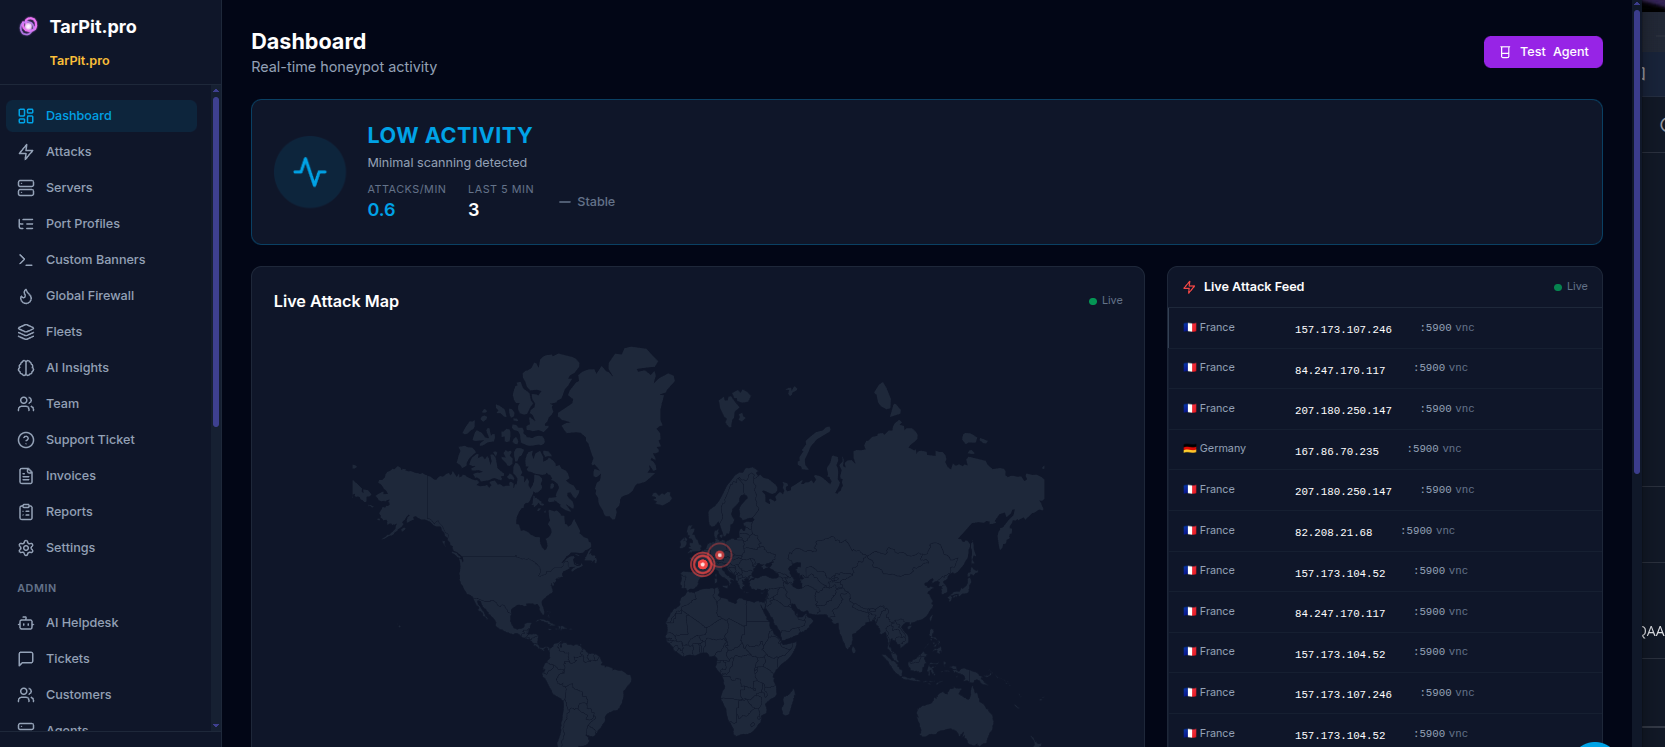Click the 0.6 attacks per minute value
The image size is (1665, 747).
point(381,210)
